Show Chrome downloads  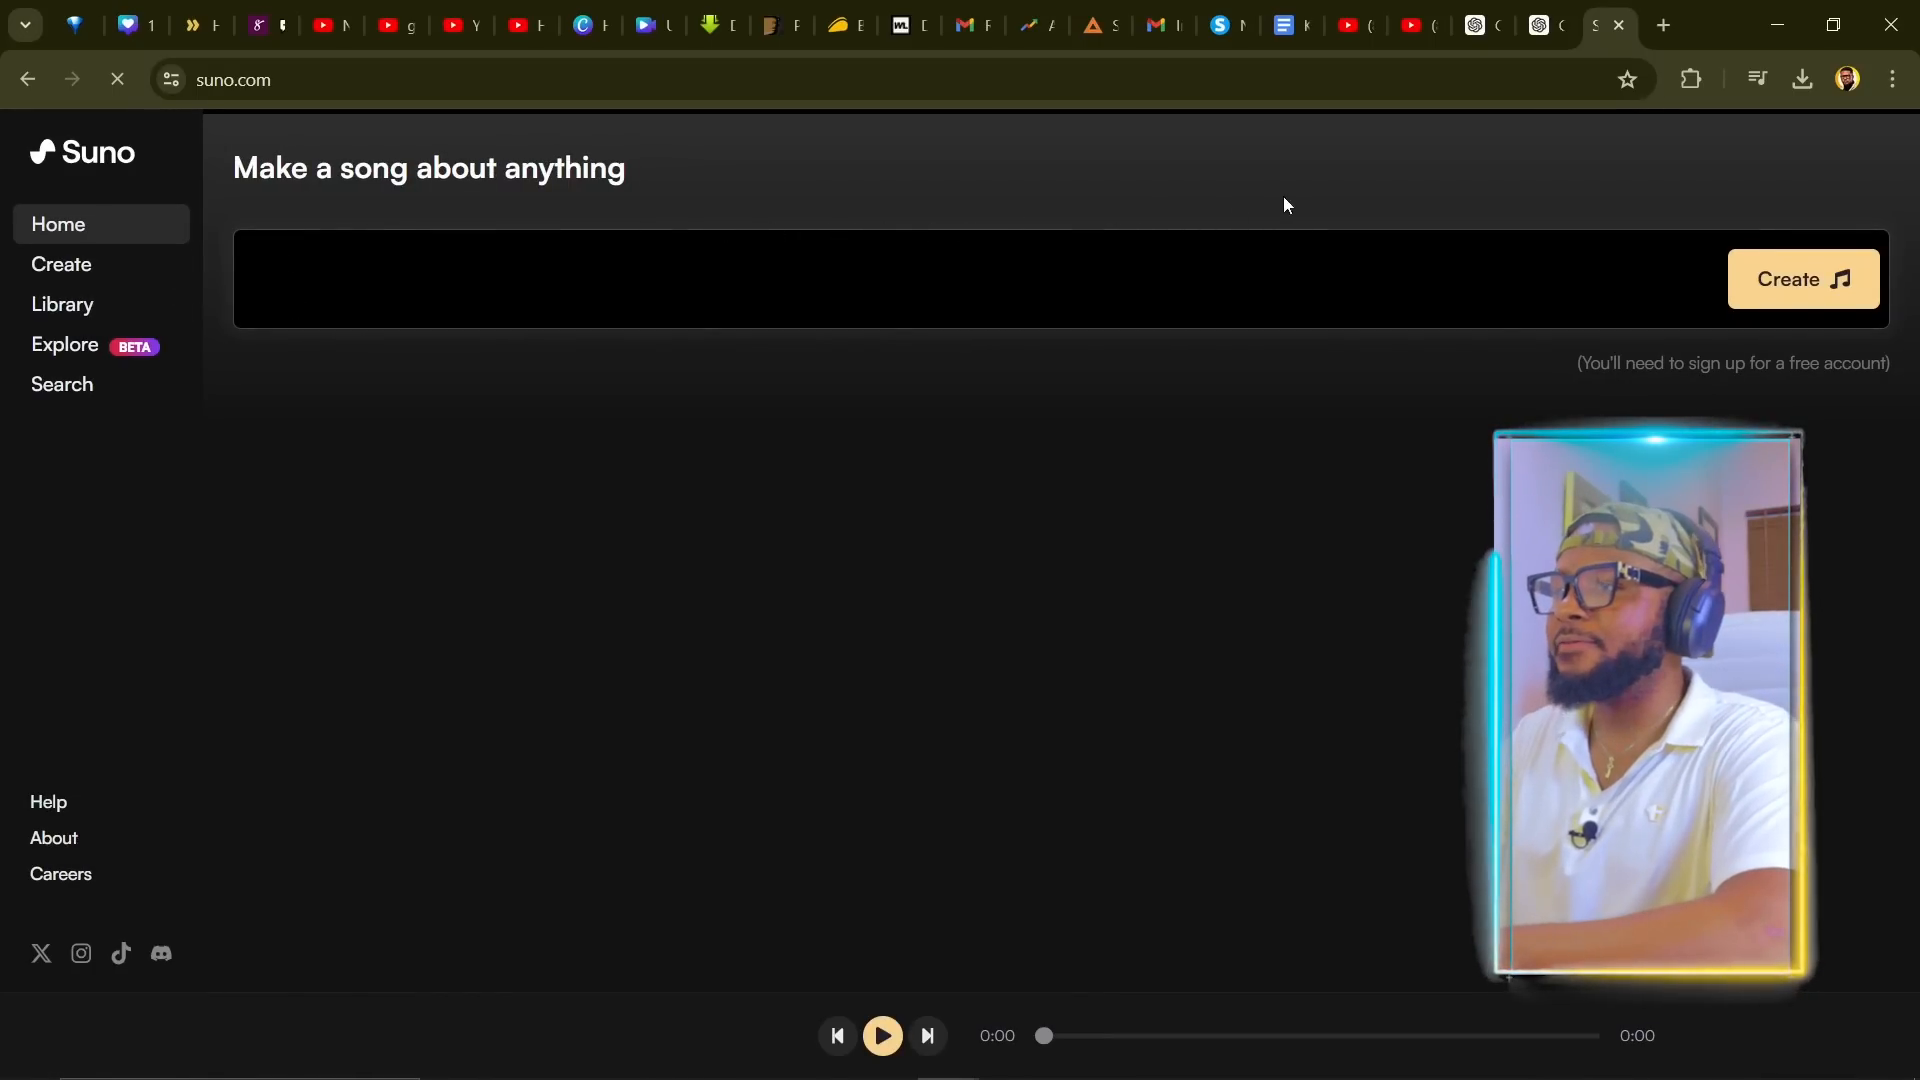point(1802,79)
